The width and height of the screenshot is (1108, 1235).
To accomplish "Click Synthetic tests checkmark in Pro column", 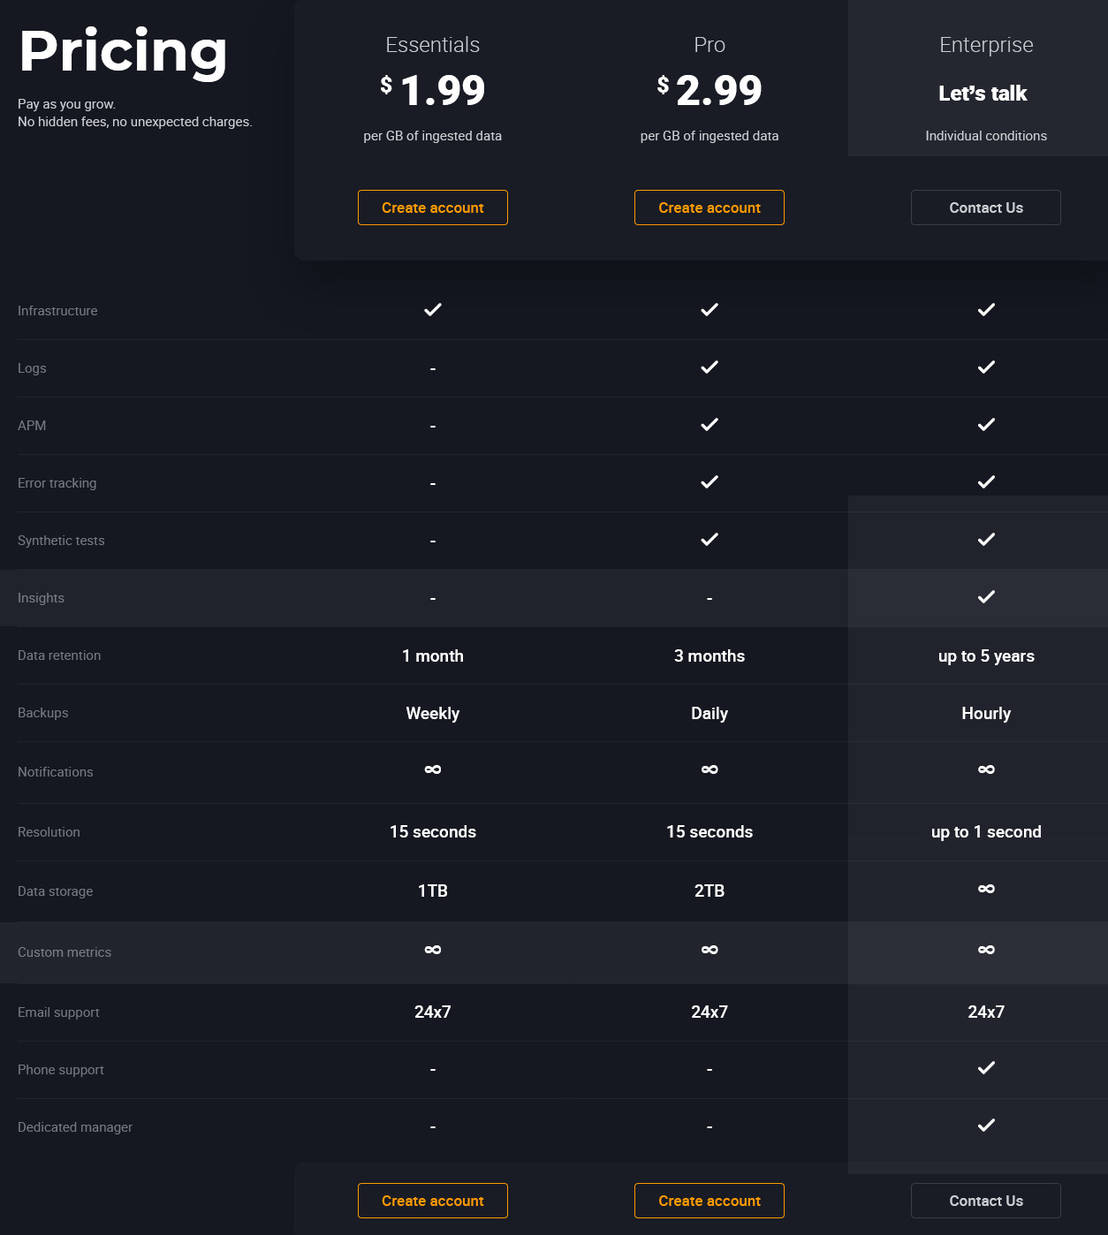I will click(x=709, y=539).
